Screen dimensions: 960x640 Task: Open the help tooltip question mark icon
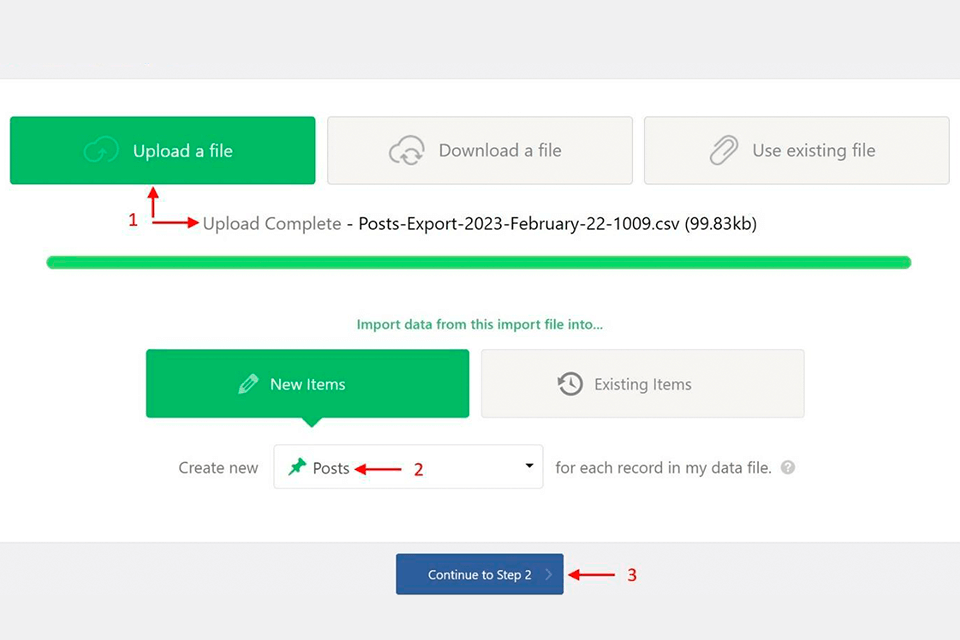click(x=788, y=467)
